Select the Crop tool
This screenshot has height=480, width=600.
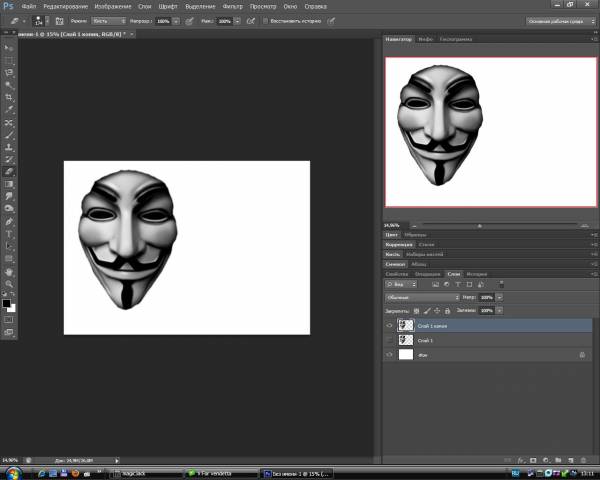coord(9,98)
